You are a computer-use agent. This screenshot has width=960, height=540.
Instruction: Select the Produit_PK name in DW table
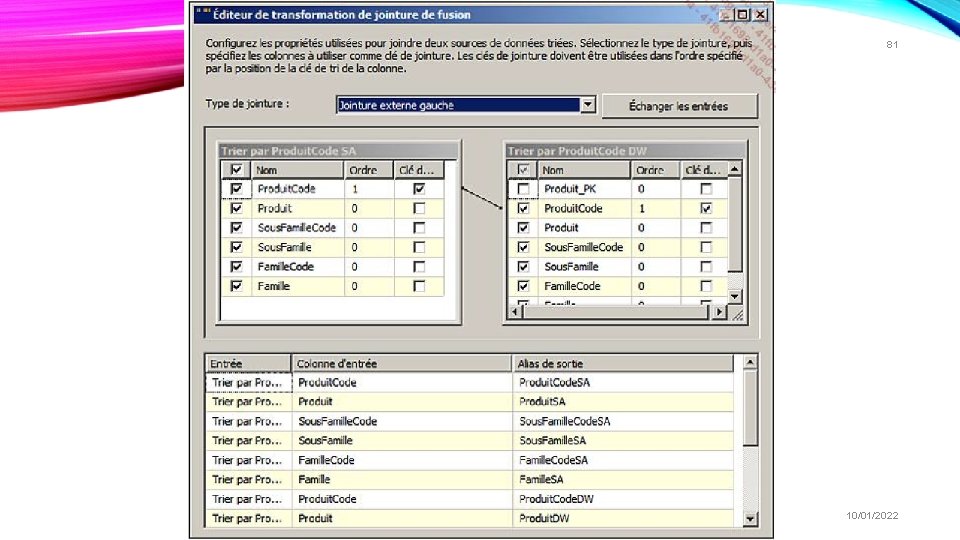[x=570, y=189]
